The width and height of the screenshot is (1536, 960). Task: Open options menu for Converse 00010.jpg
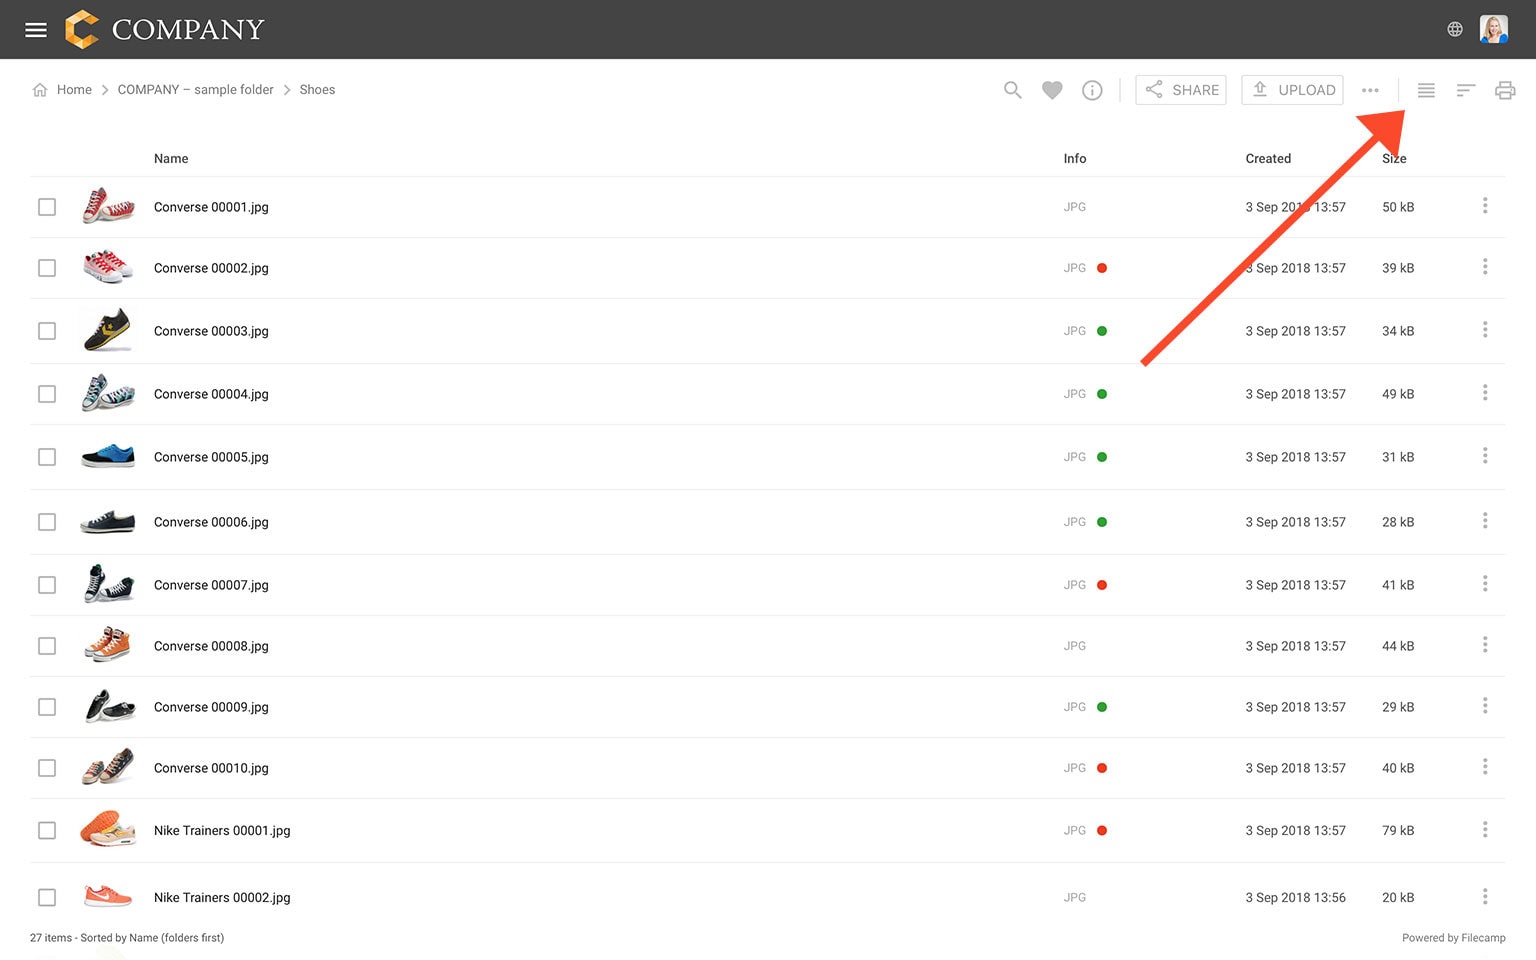pyautogui.click(x=1485, y=766)
